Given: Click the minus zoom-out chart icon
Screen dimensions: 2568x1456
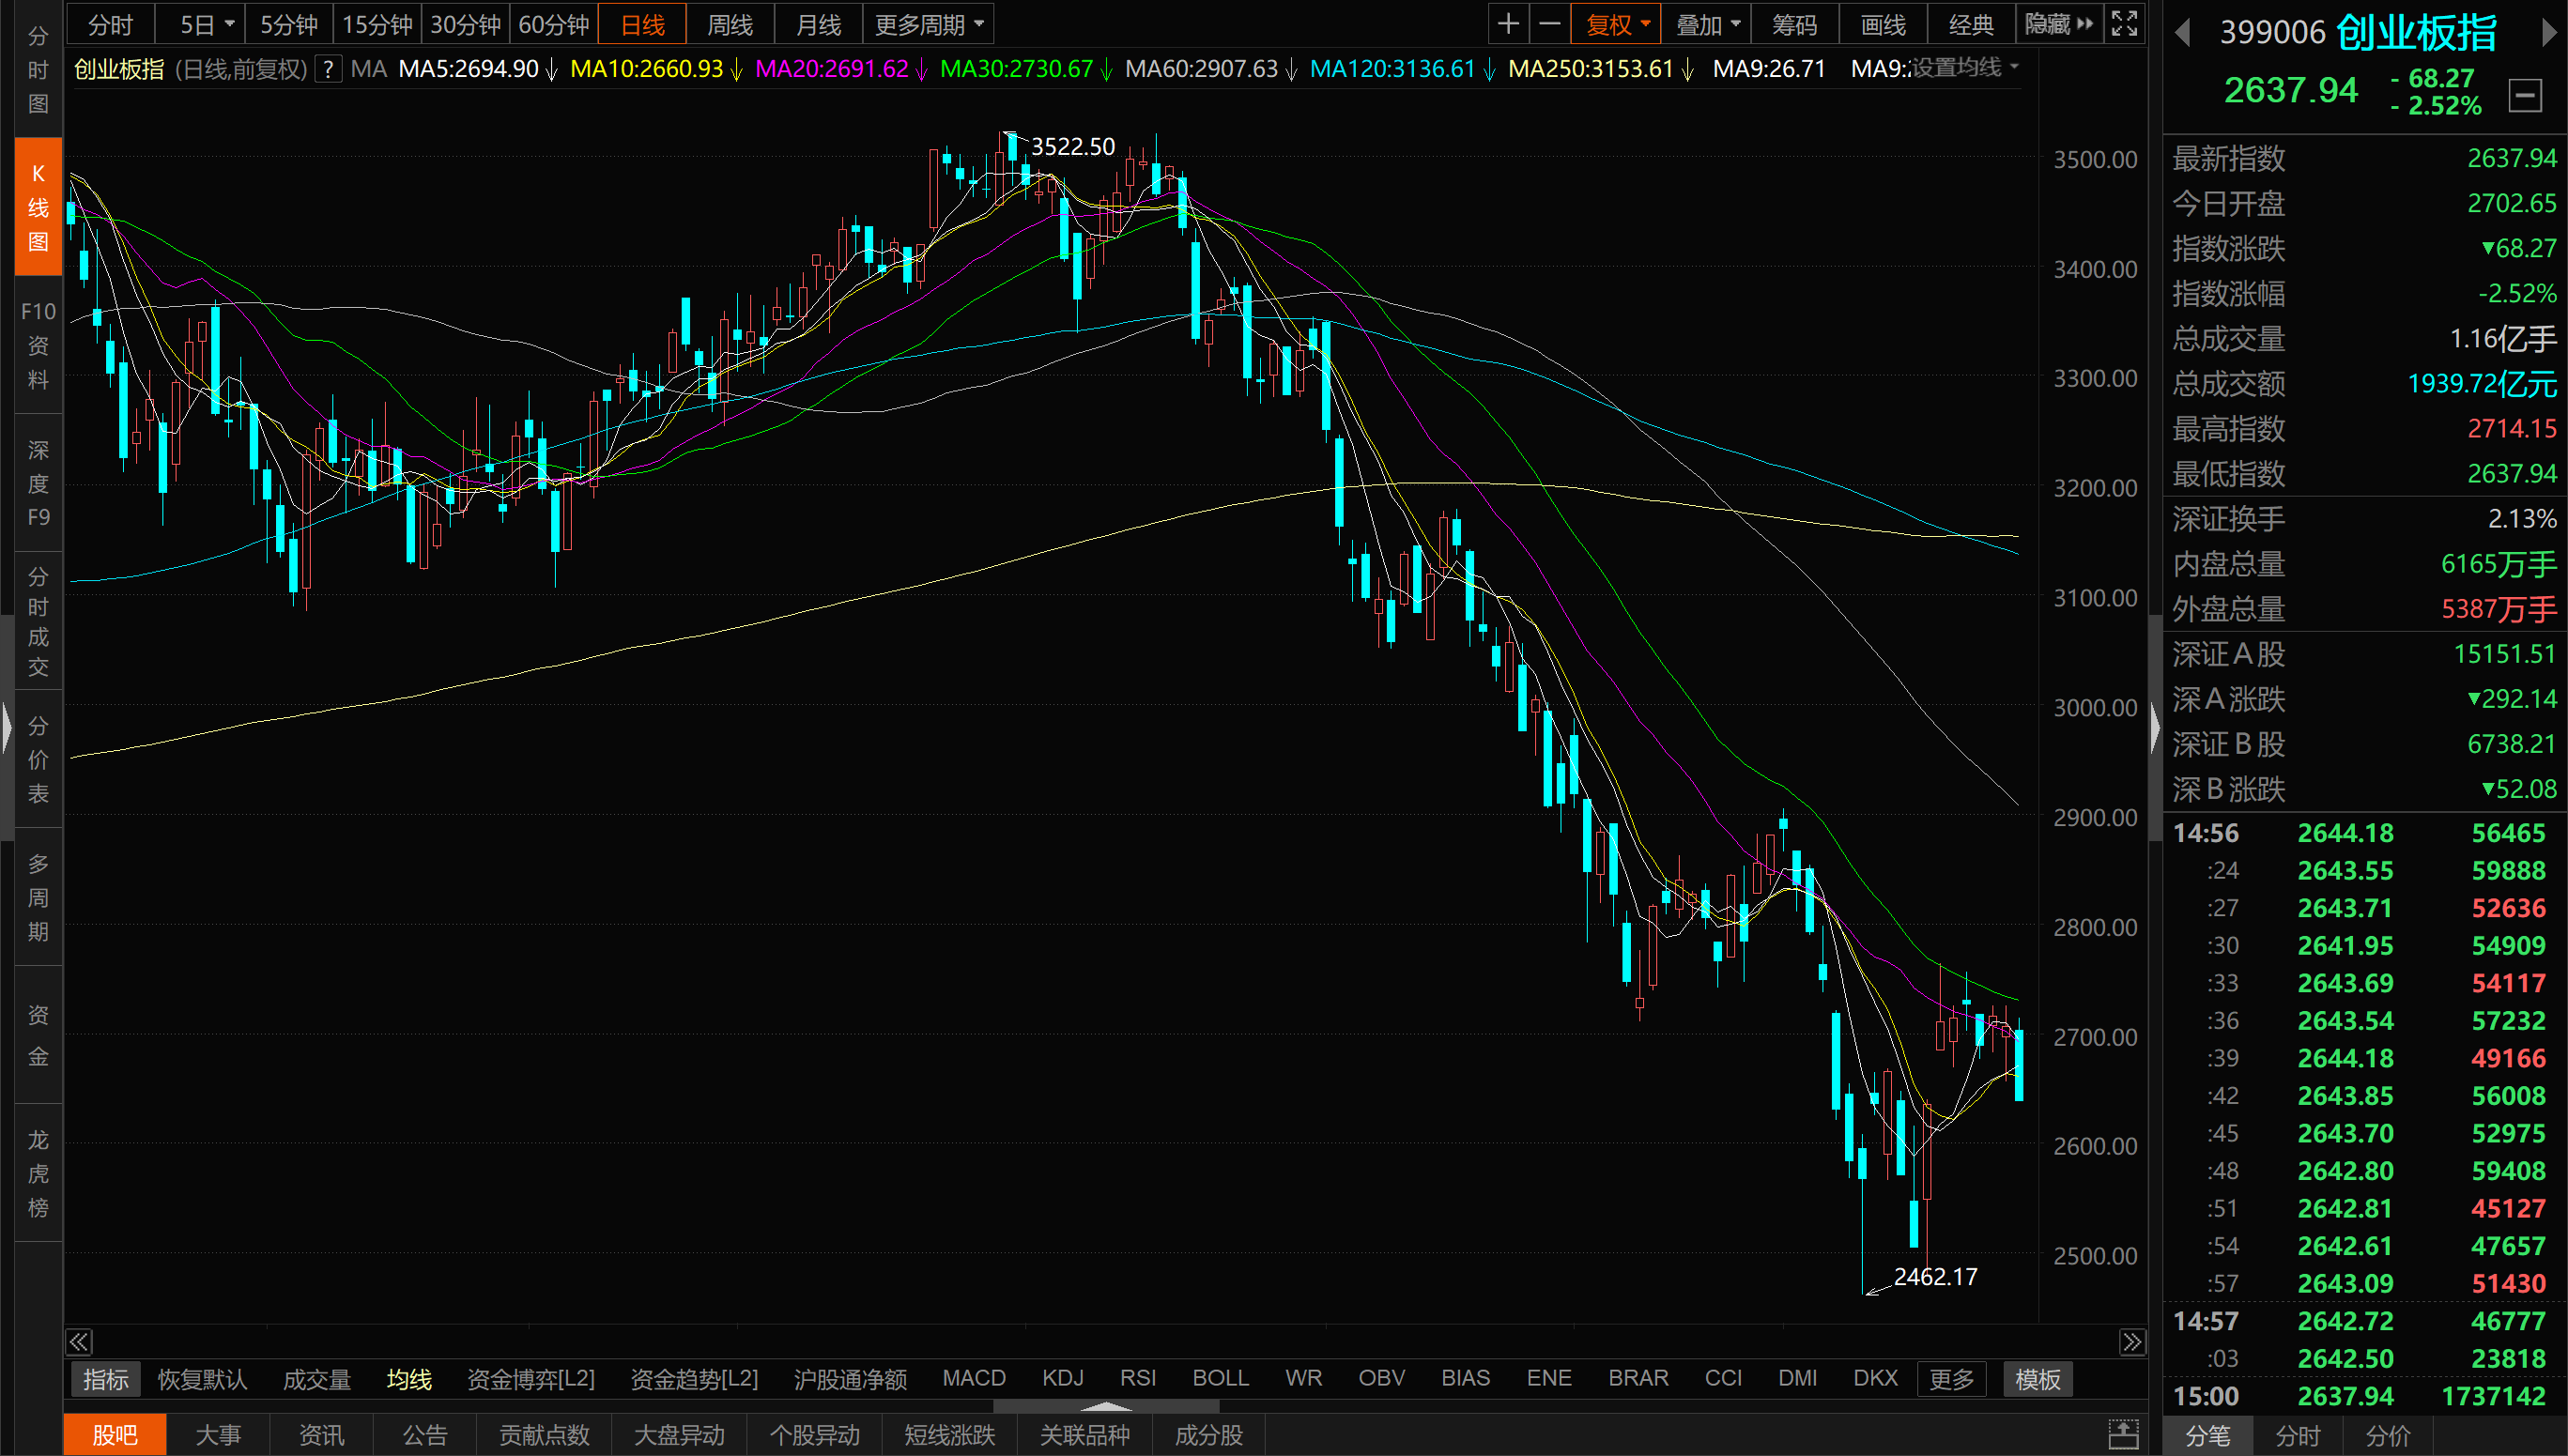Looking at the screenshot, I should [1549, 24].
